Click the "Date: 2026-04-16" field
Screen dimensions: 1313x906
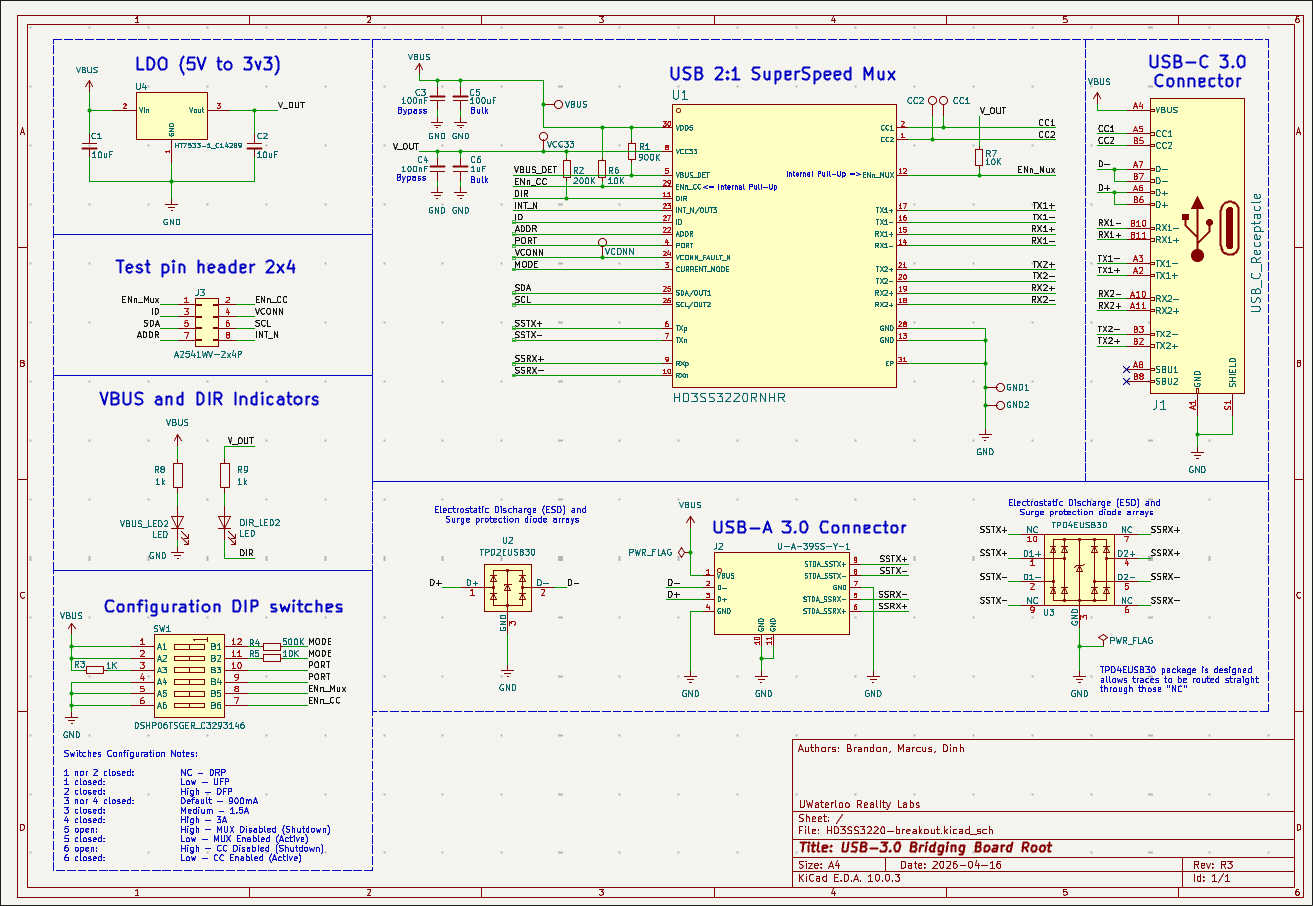pyautogui.click(x=951, y=865)
